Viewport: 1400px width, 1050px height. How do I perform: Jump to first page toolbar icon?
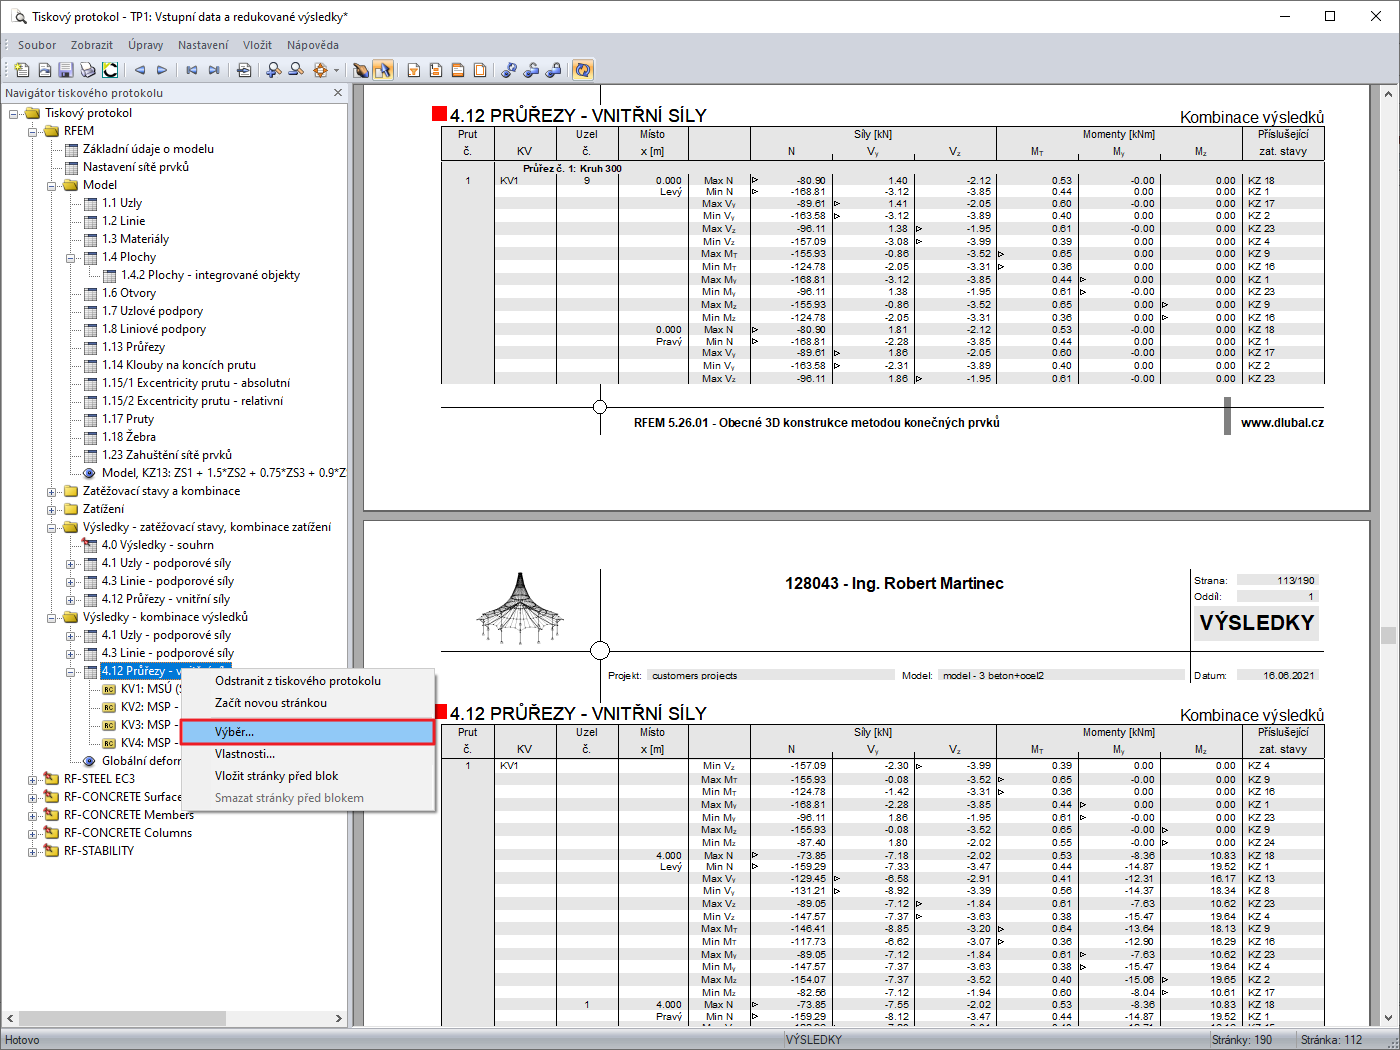[192, 70]
